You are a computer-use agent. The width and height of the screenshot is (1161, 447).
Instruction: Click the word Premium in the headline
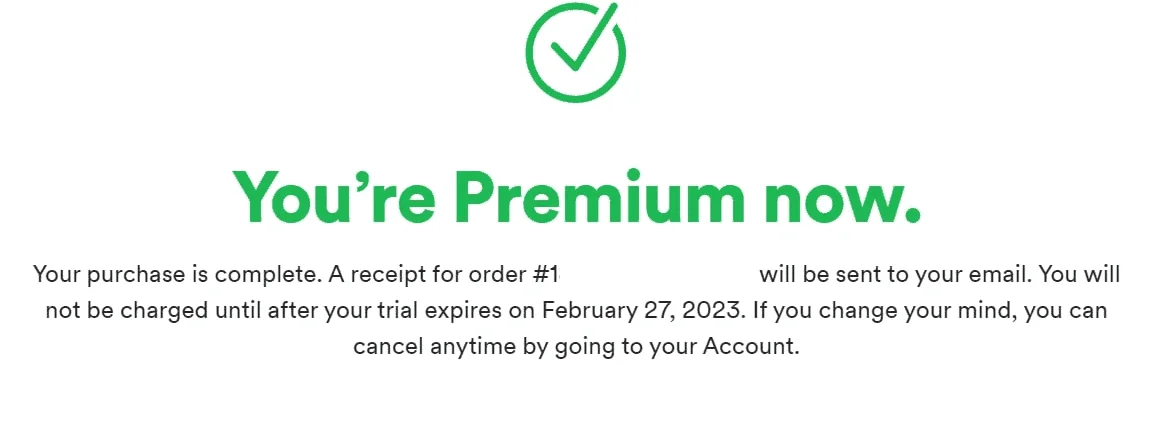(598, 195)
